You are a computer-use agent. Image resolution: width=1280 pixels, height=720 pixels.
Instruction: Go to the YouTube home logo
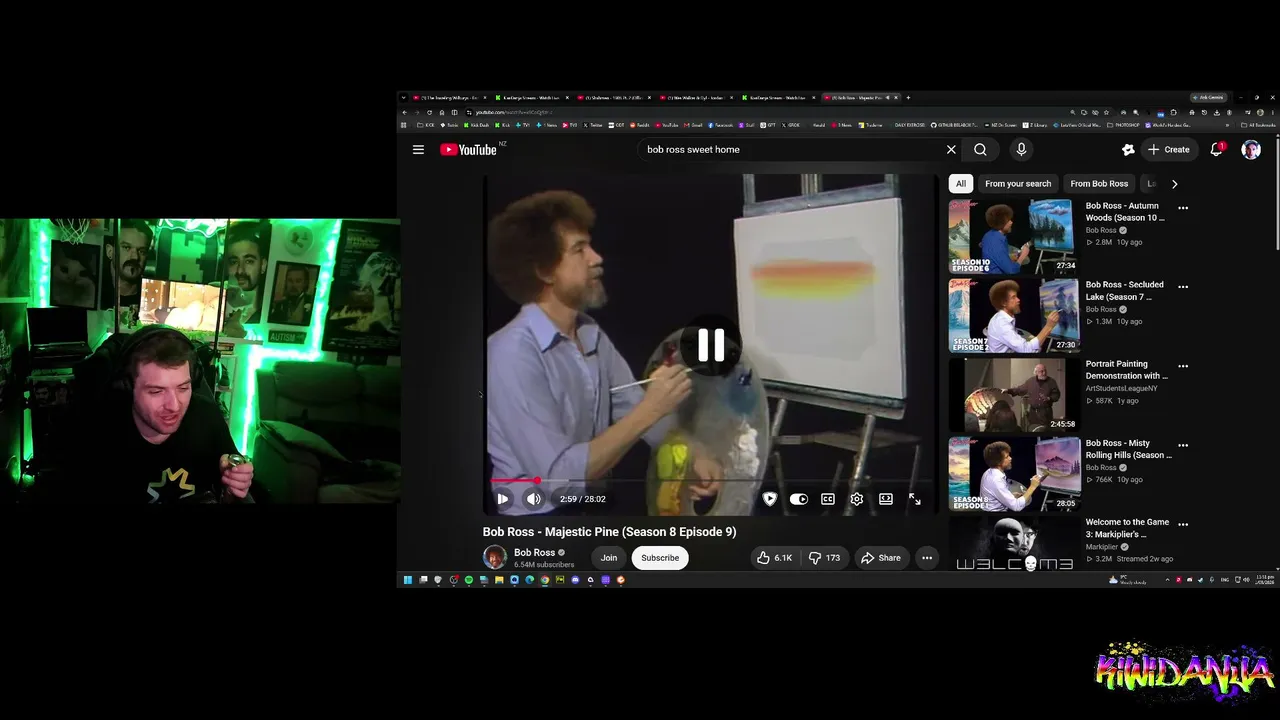468,150
